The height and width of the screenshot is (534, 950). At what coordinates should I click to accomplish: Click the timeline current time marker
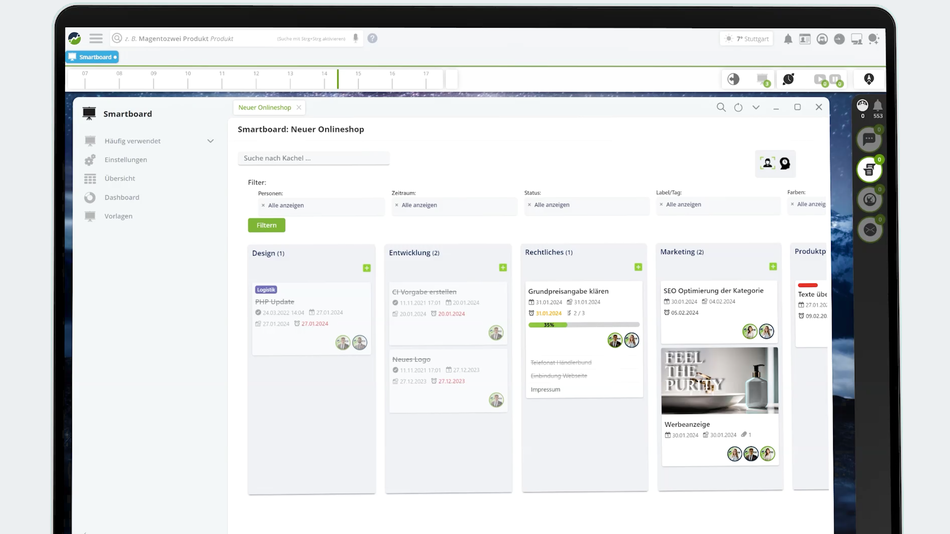click(x=337, y=79)
